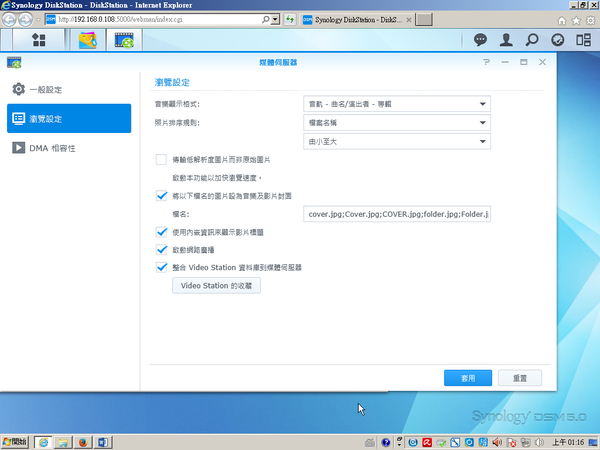
Task: Click the help question mark in window title bar
Action: 486,62
